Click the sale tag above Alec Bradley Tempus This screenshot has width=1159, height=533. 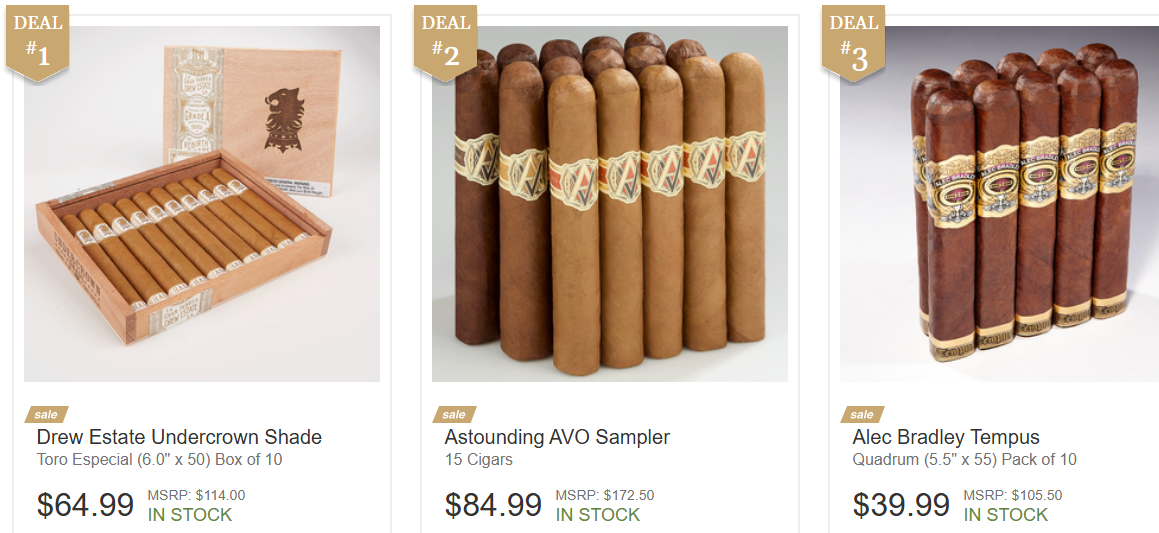point(862,414)
